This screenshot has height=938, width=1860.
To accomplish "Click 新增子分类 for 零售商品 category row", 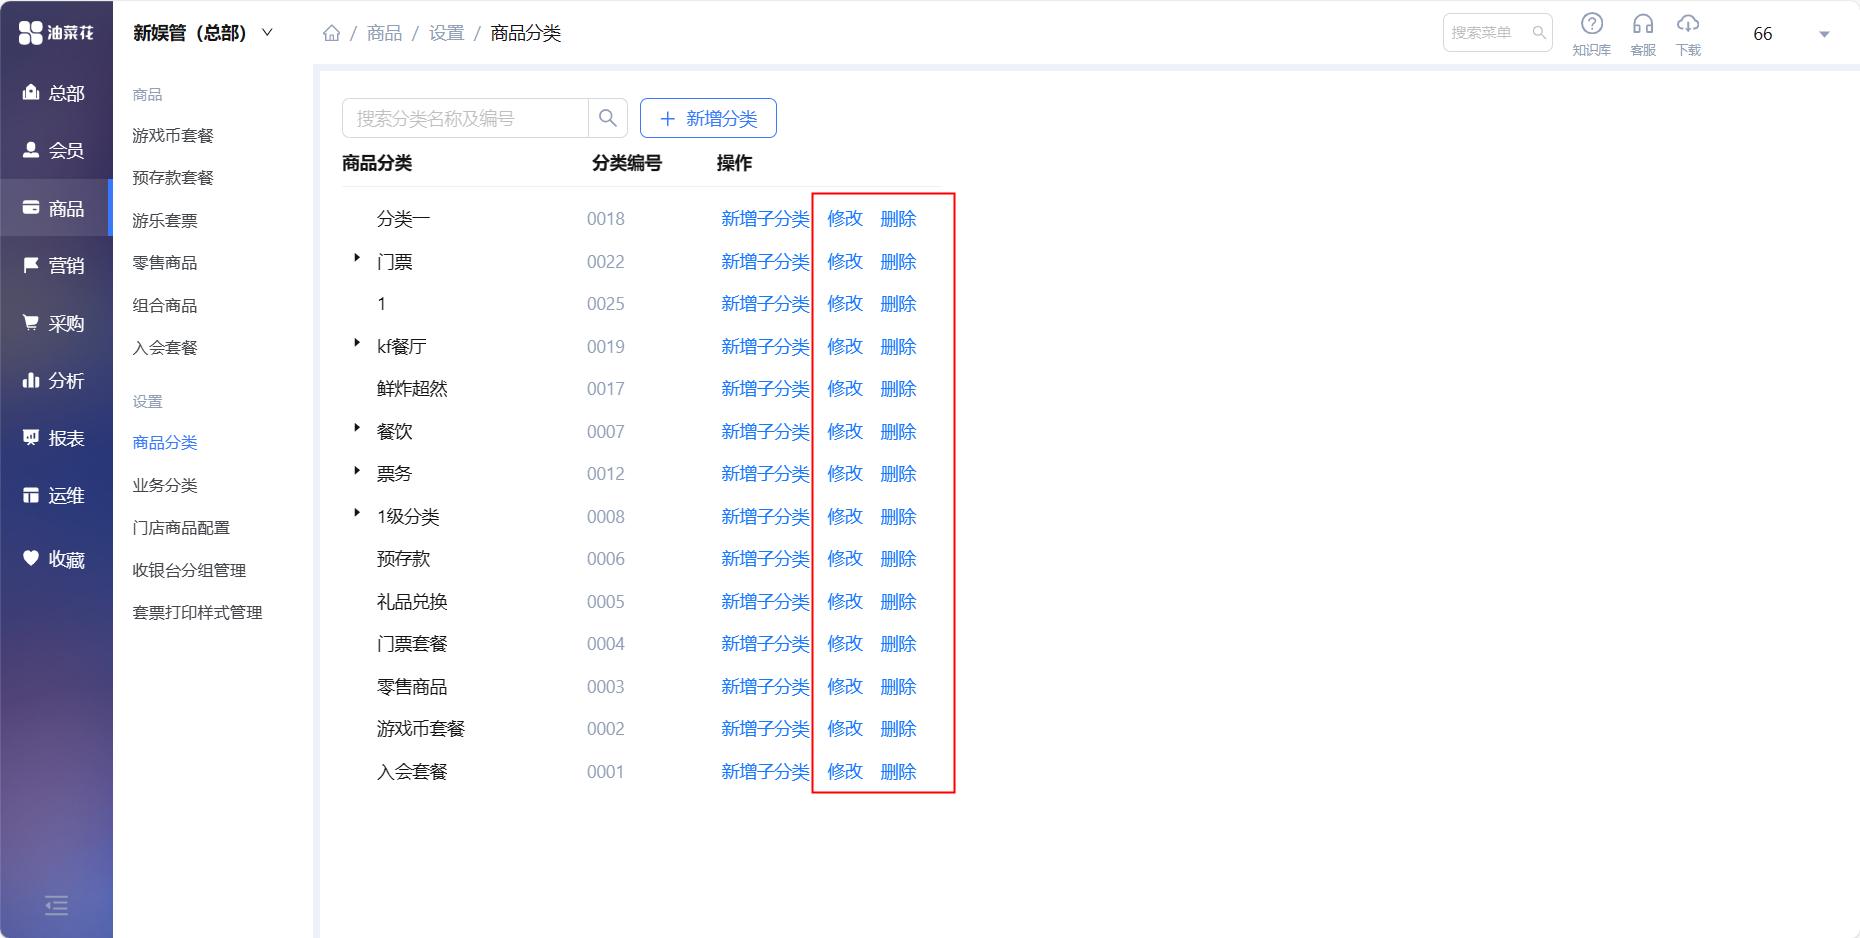I will tap(765, 687).
